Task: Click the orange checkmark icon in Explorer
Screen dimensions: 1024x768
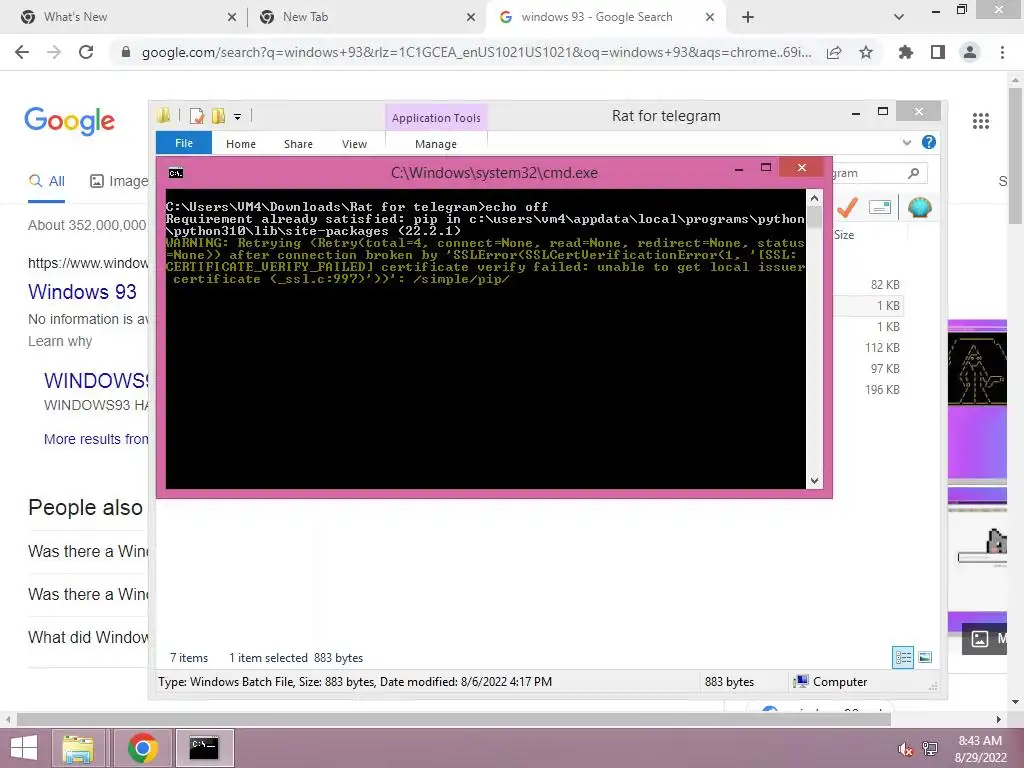Action: tap(847, 208)
